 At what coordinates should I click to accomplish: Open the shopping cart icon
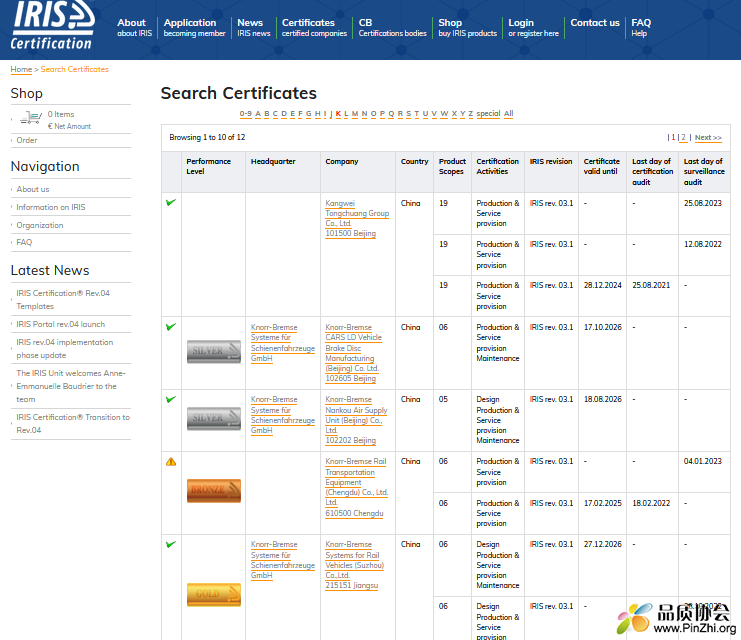31,117
